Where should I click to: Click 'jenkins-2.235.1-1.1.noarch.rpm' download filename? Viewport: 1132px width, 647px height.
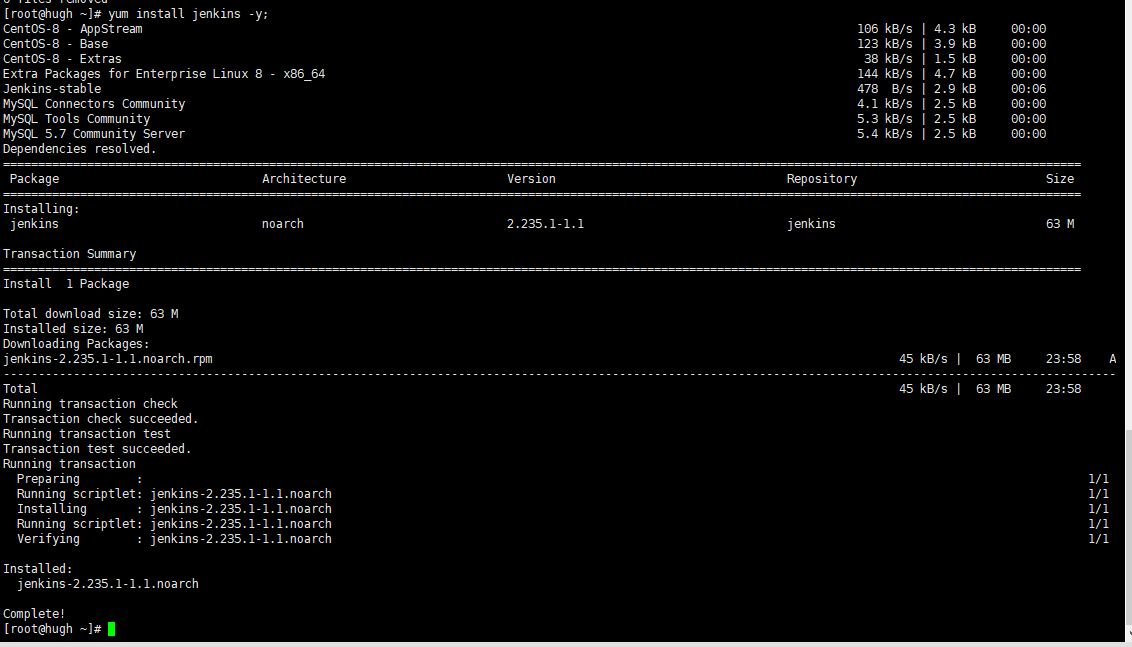coord(108,359)
